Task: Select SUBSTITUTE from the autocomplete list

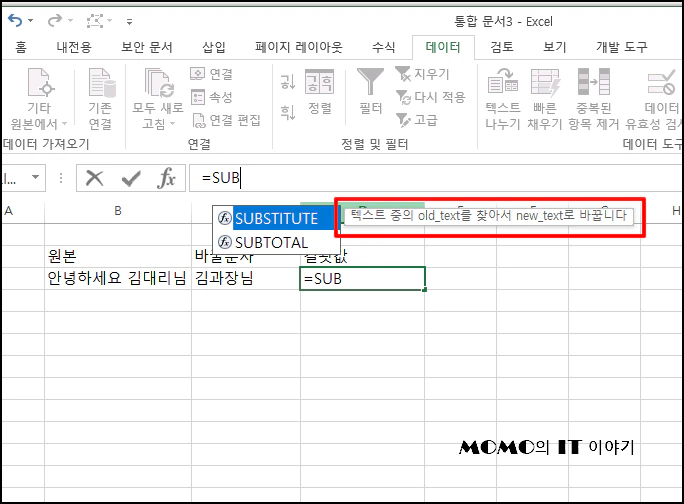Action: click(x=276, y=218)
